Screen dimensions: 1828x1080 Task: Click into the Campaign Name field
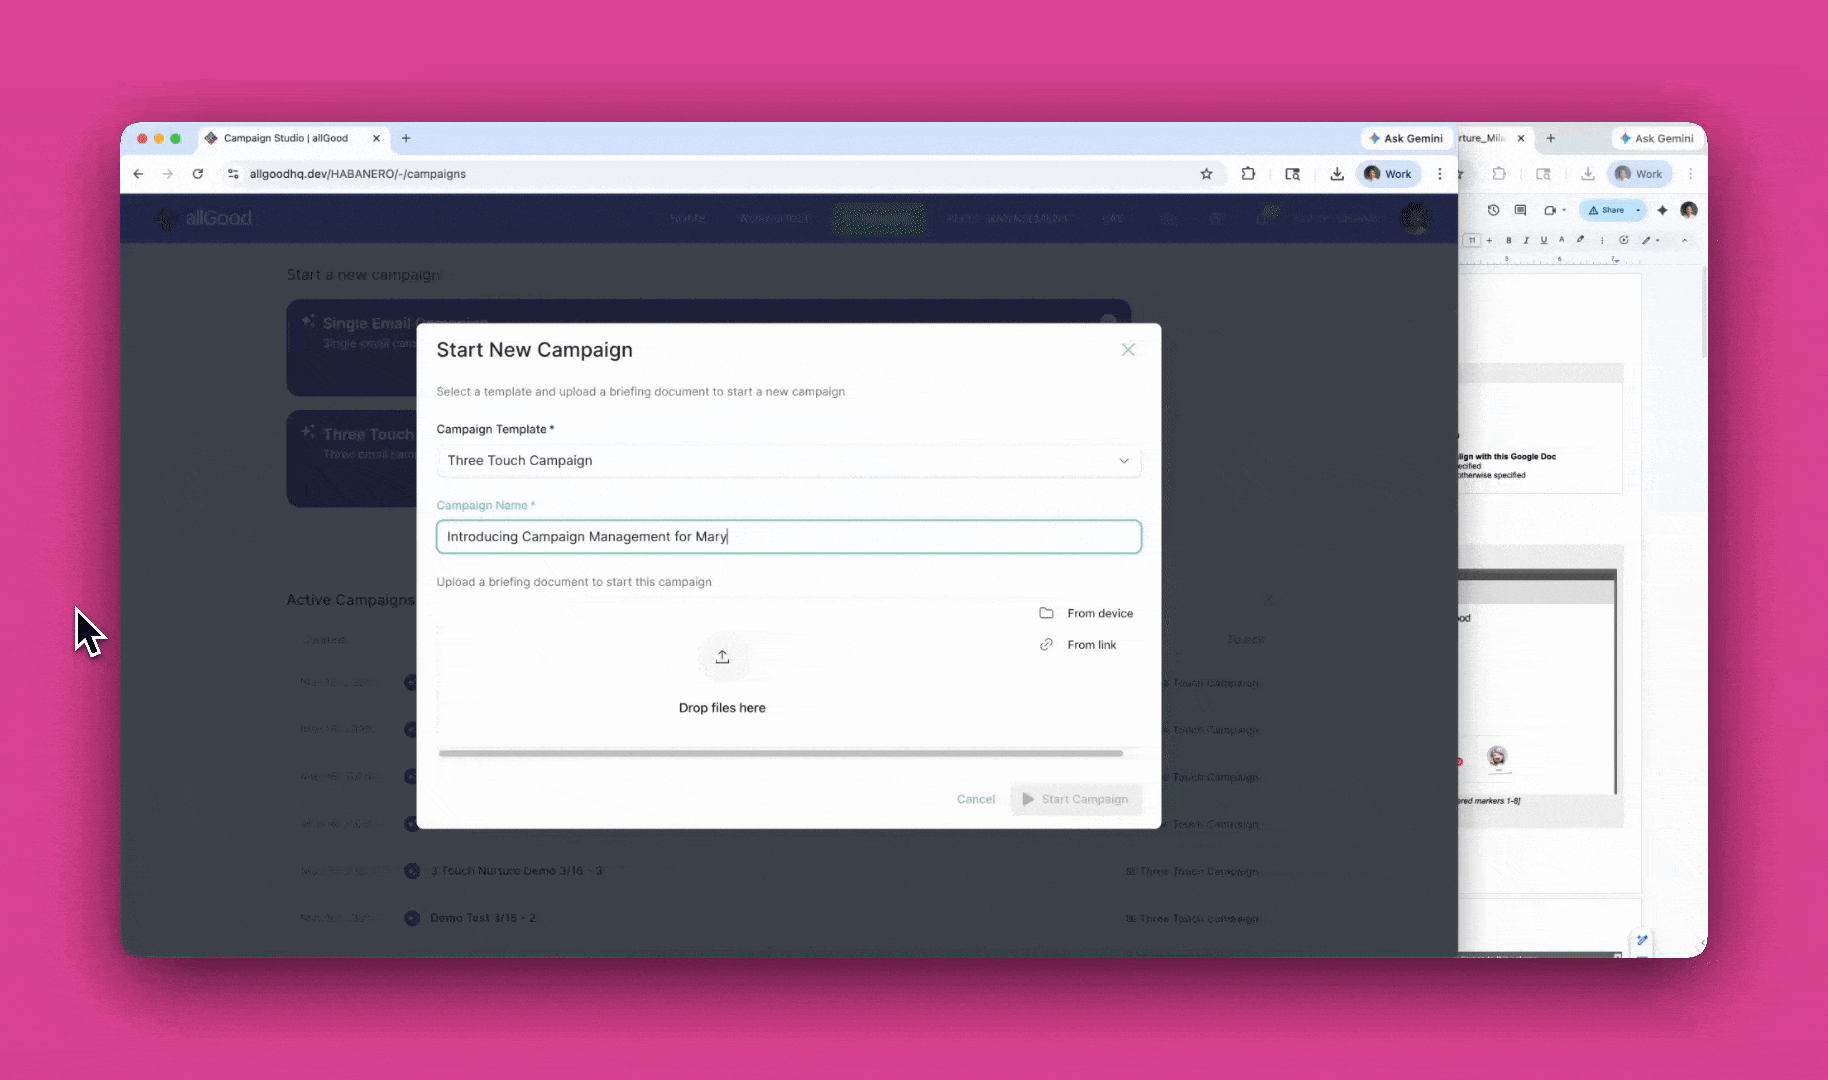pos(788,537)
